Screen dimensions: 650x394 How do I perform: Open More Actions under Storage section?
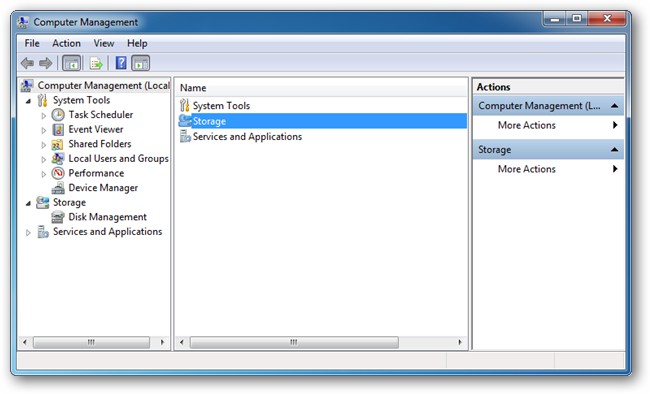pos(548,169)
